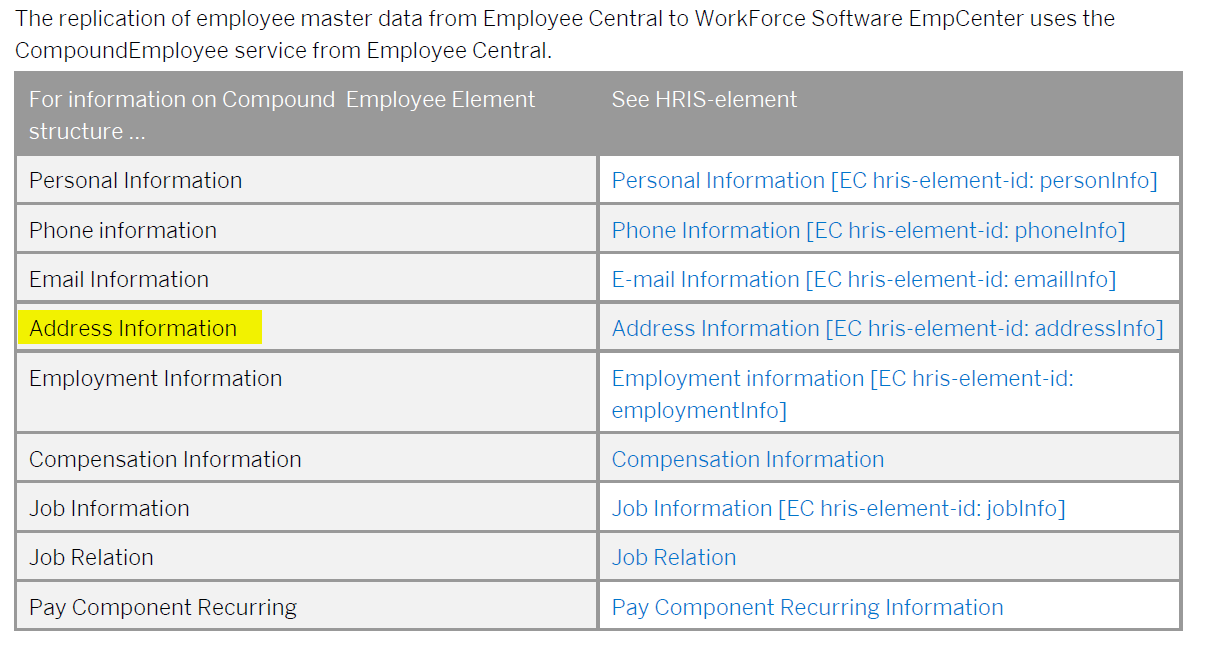Select the Personal Information row label
Screen dimensions: 1208x649
(x=135, y=180)
